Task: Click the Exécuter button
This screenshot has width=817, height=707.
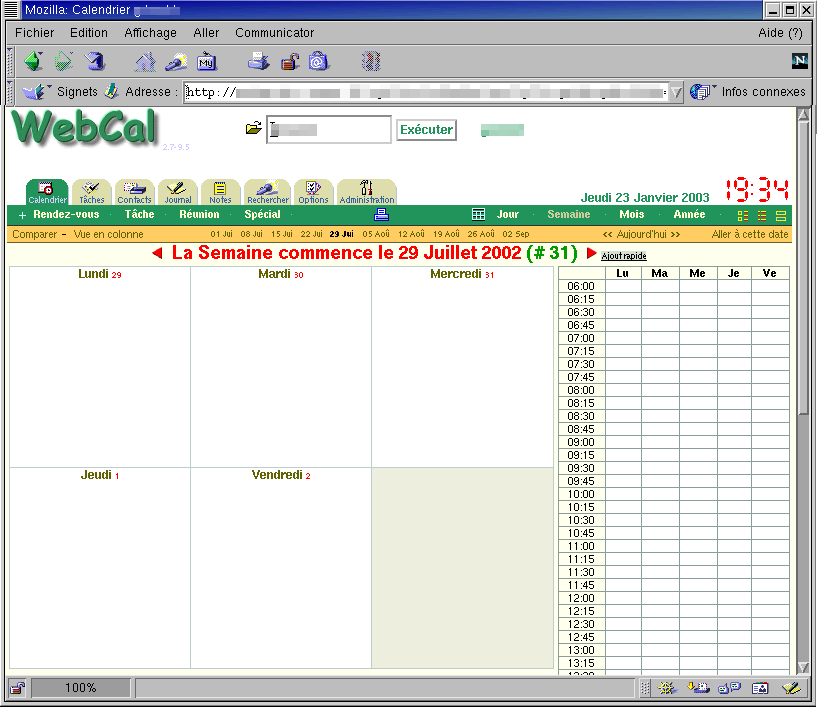Action: point(426,130)
